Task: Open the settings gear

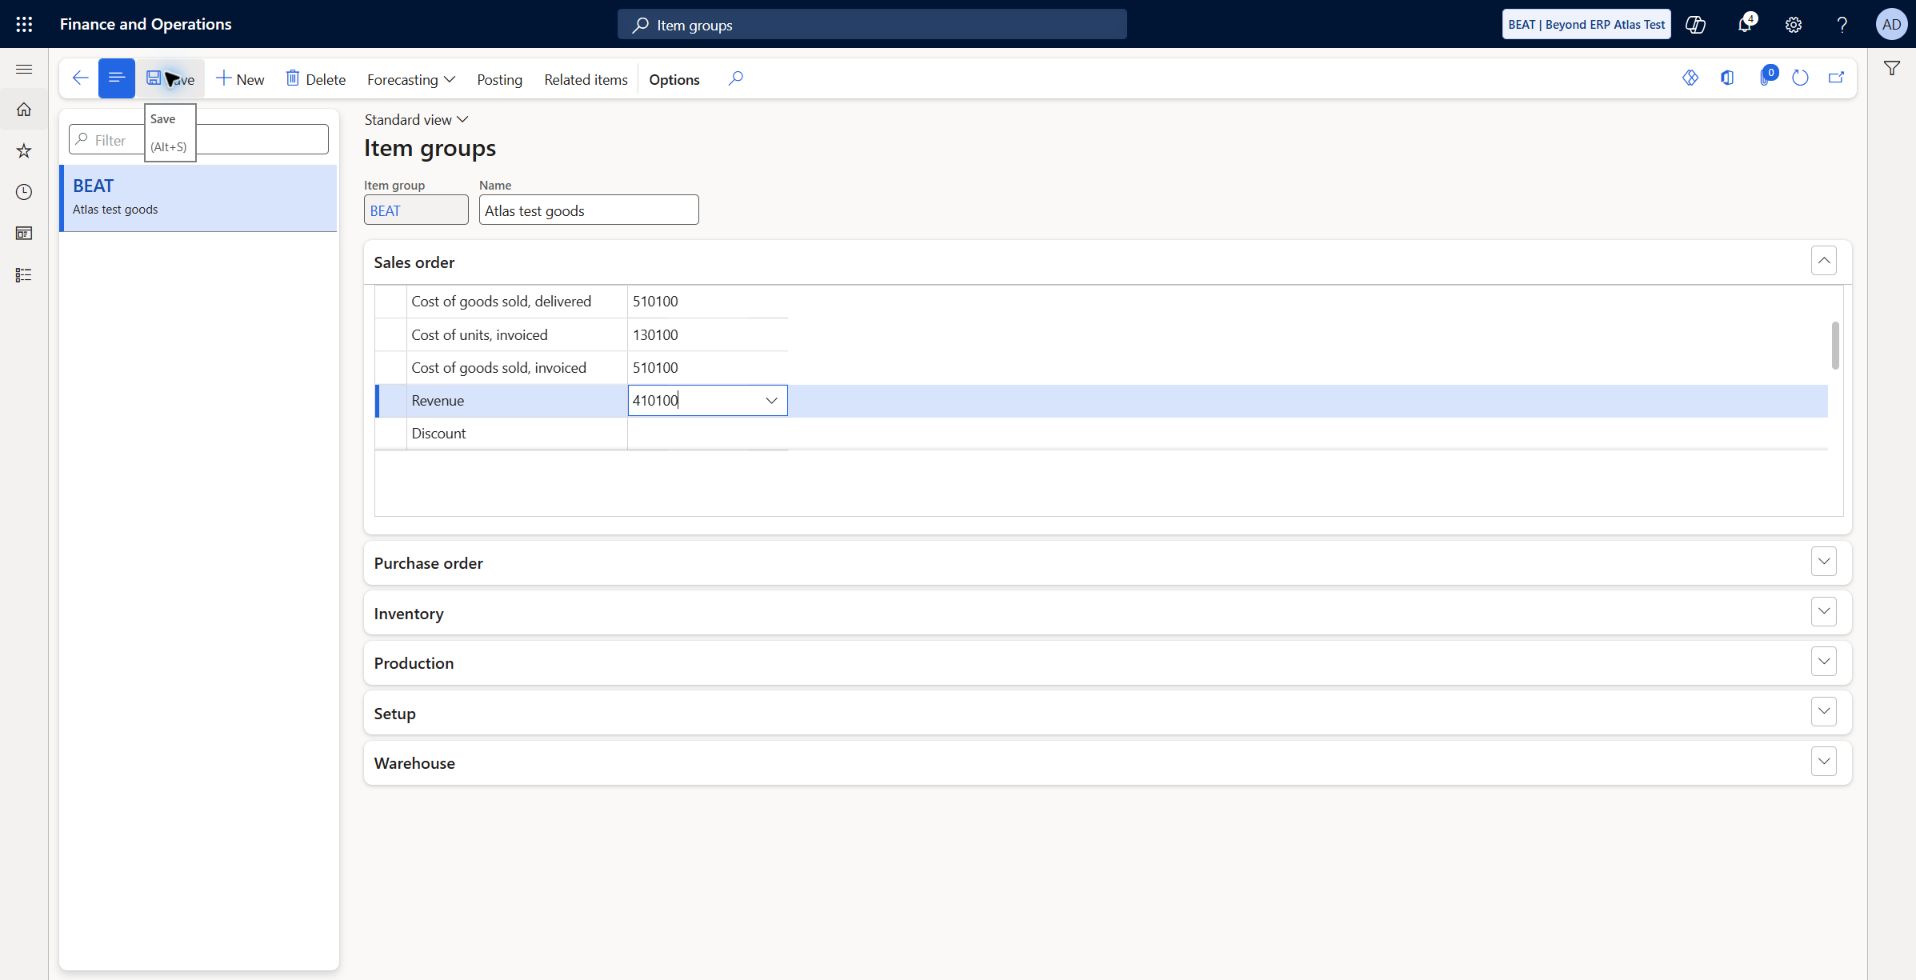Action: click(x=1793, y=25)
